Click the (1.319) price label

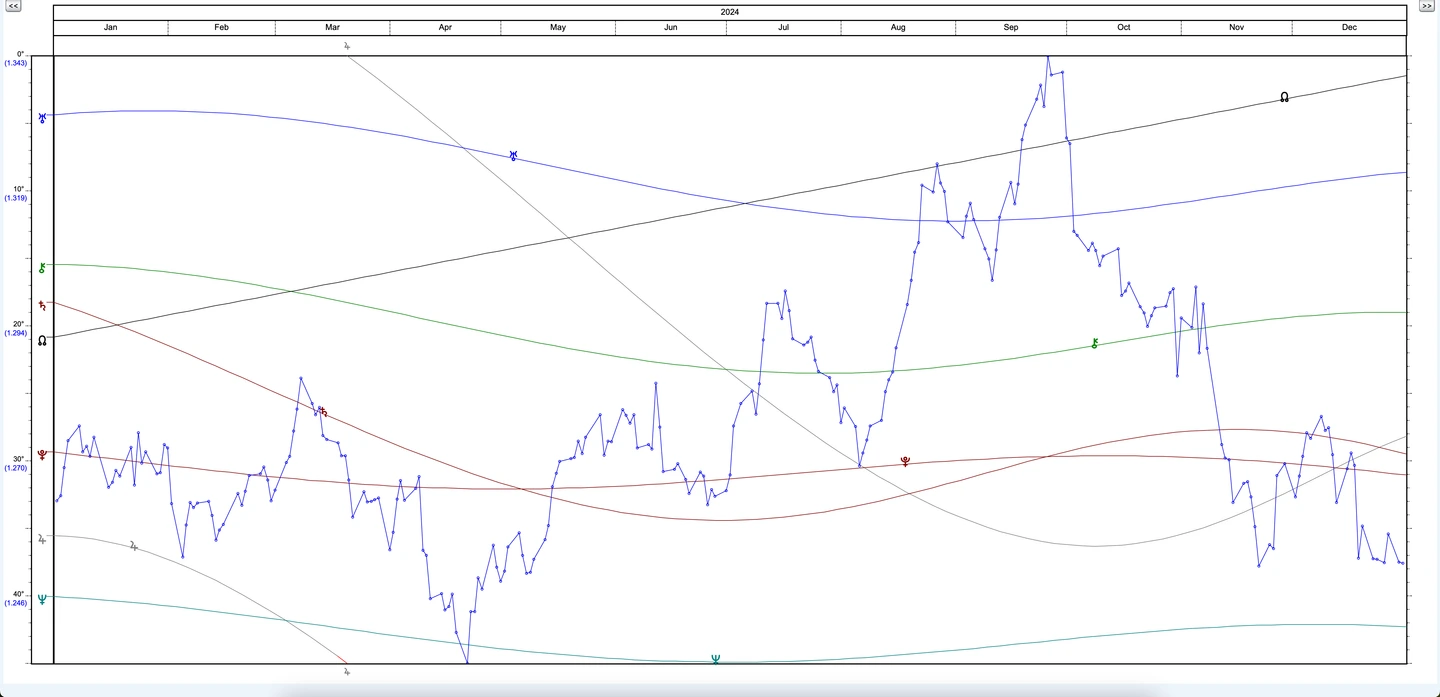[15, 198]
